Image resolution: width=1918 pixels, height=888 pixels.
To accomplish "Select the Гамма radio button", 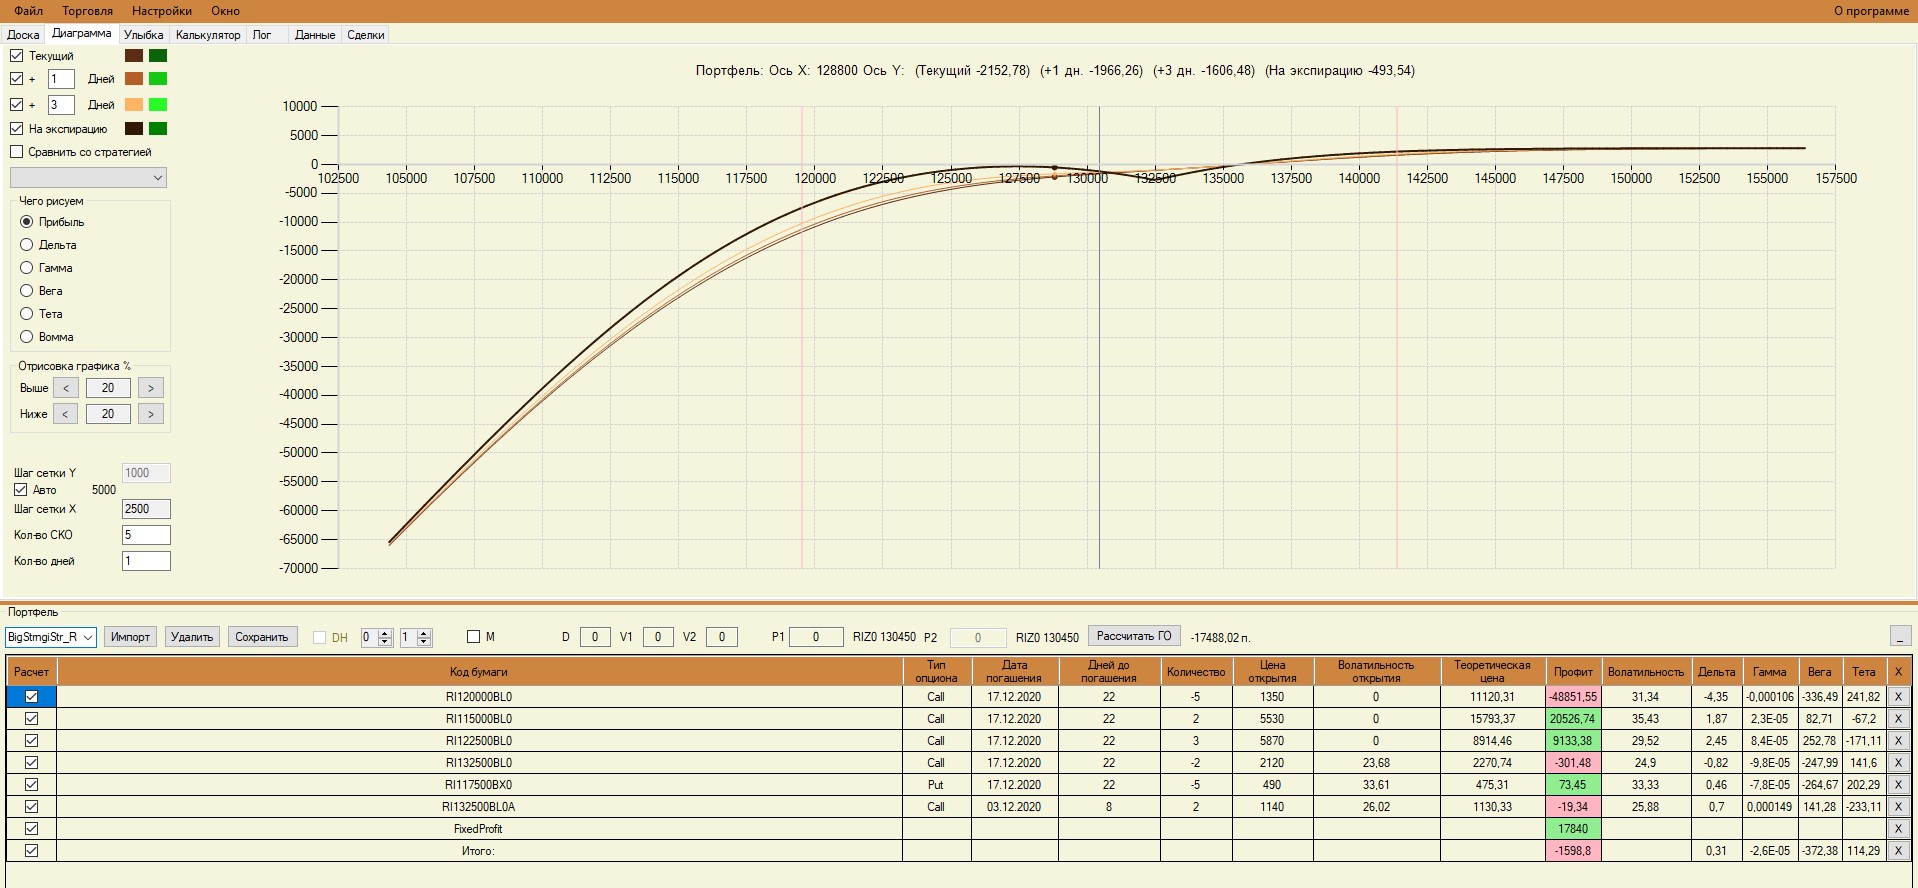I will [x=27, y=268].
